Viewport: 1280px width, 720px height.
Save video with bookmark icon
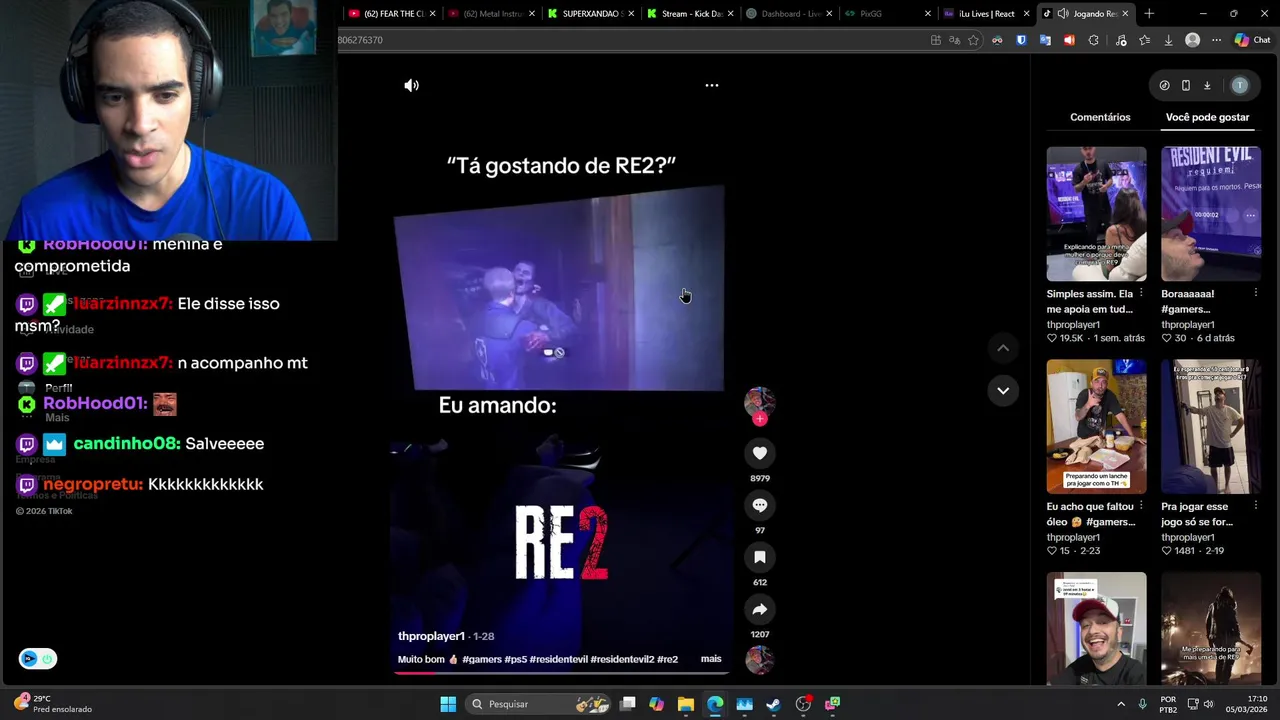(760, 557)
